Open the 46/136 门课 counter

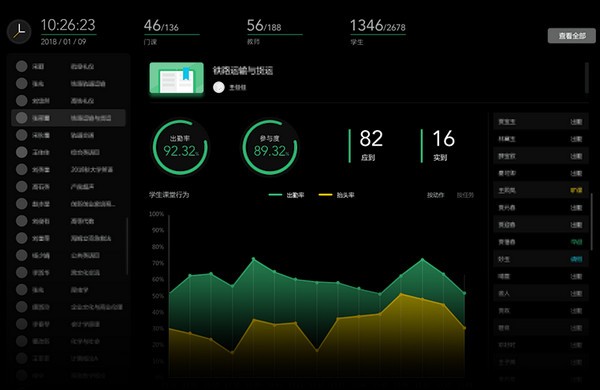[x=171, y=32]
